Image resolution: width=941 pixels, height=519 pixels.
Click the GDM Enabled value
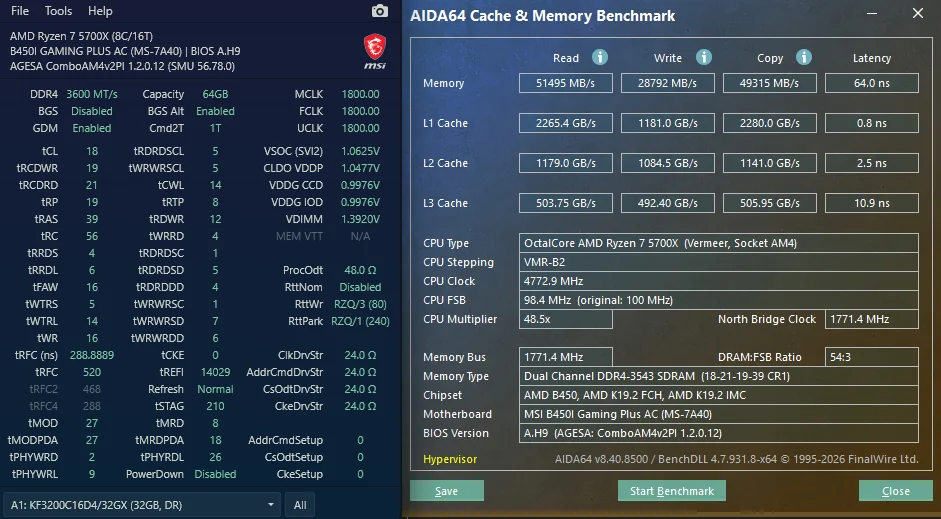pyautogui.click(x=92, y=128)
